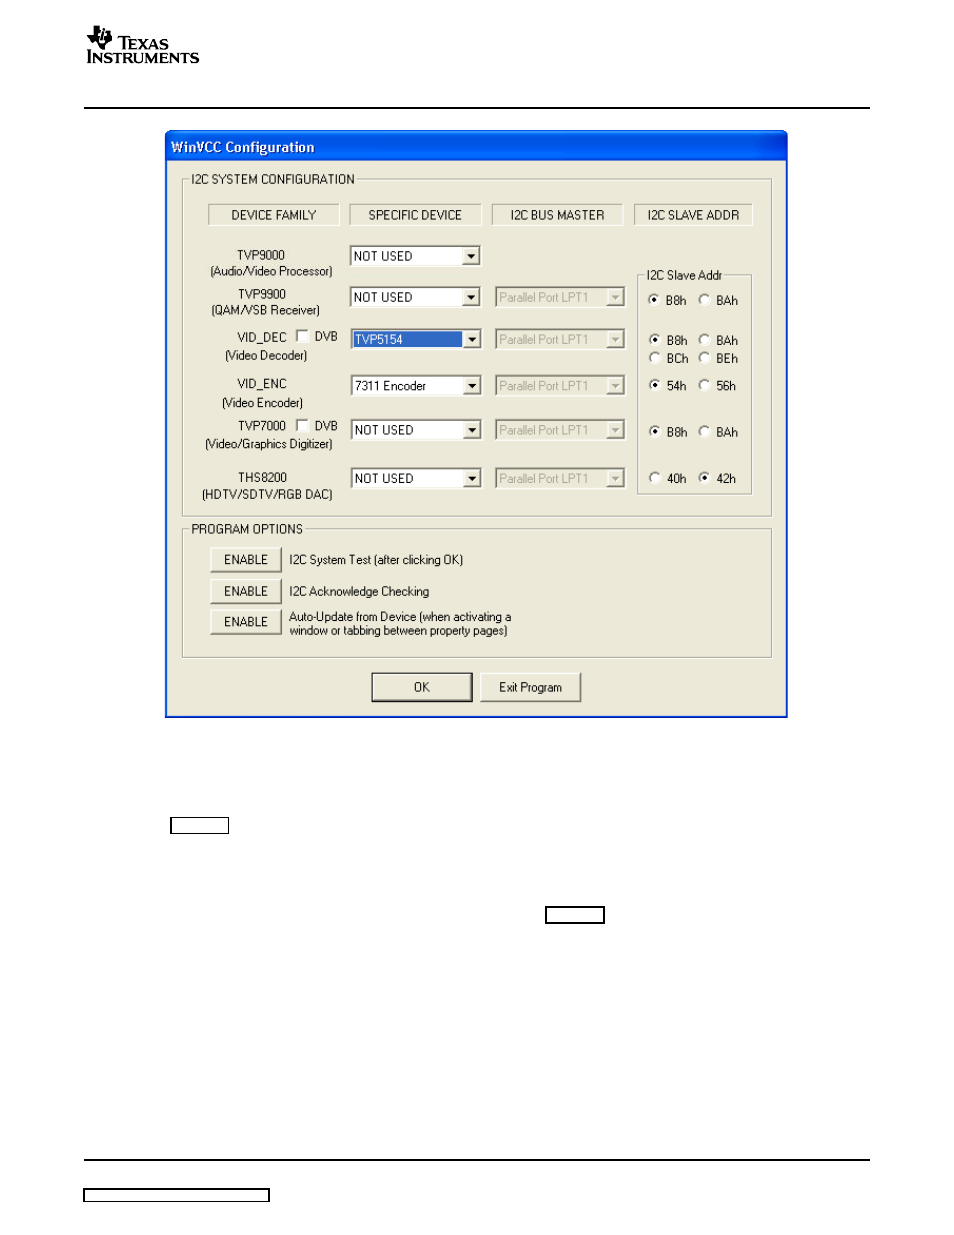
Task: Click the TVP9000 Audio/Video Processor label
Action: coord(270,263)
